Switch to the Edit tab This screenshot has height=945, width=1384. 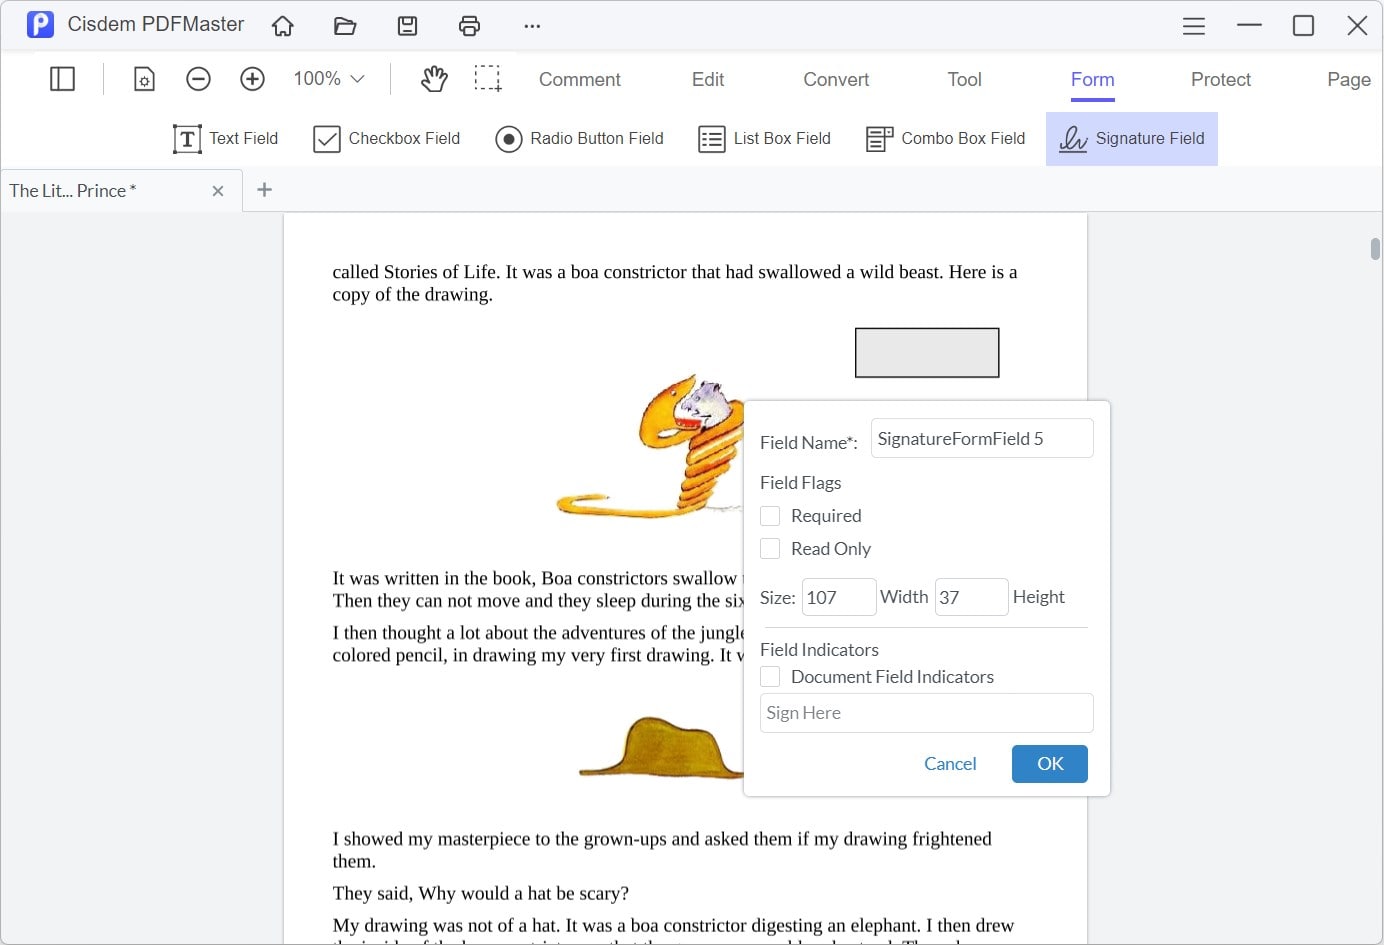(x=707, y=79)
